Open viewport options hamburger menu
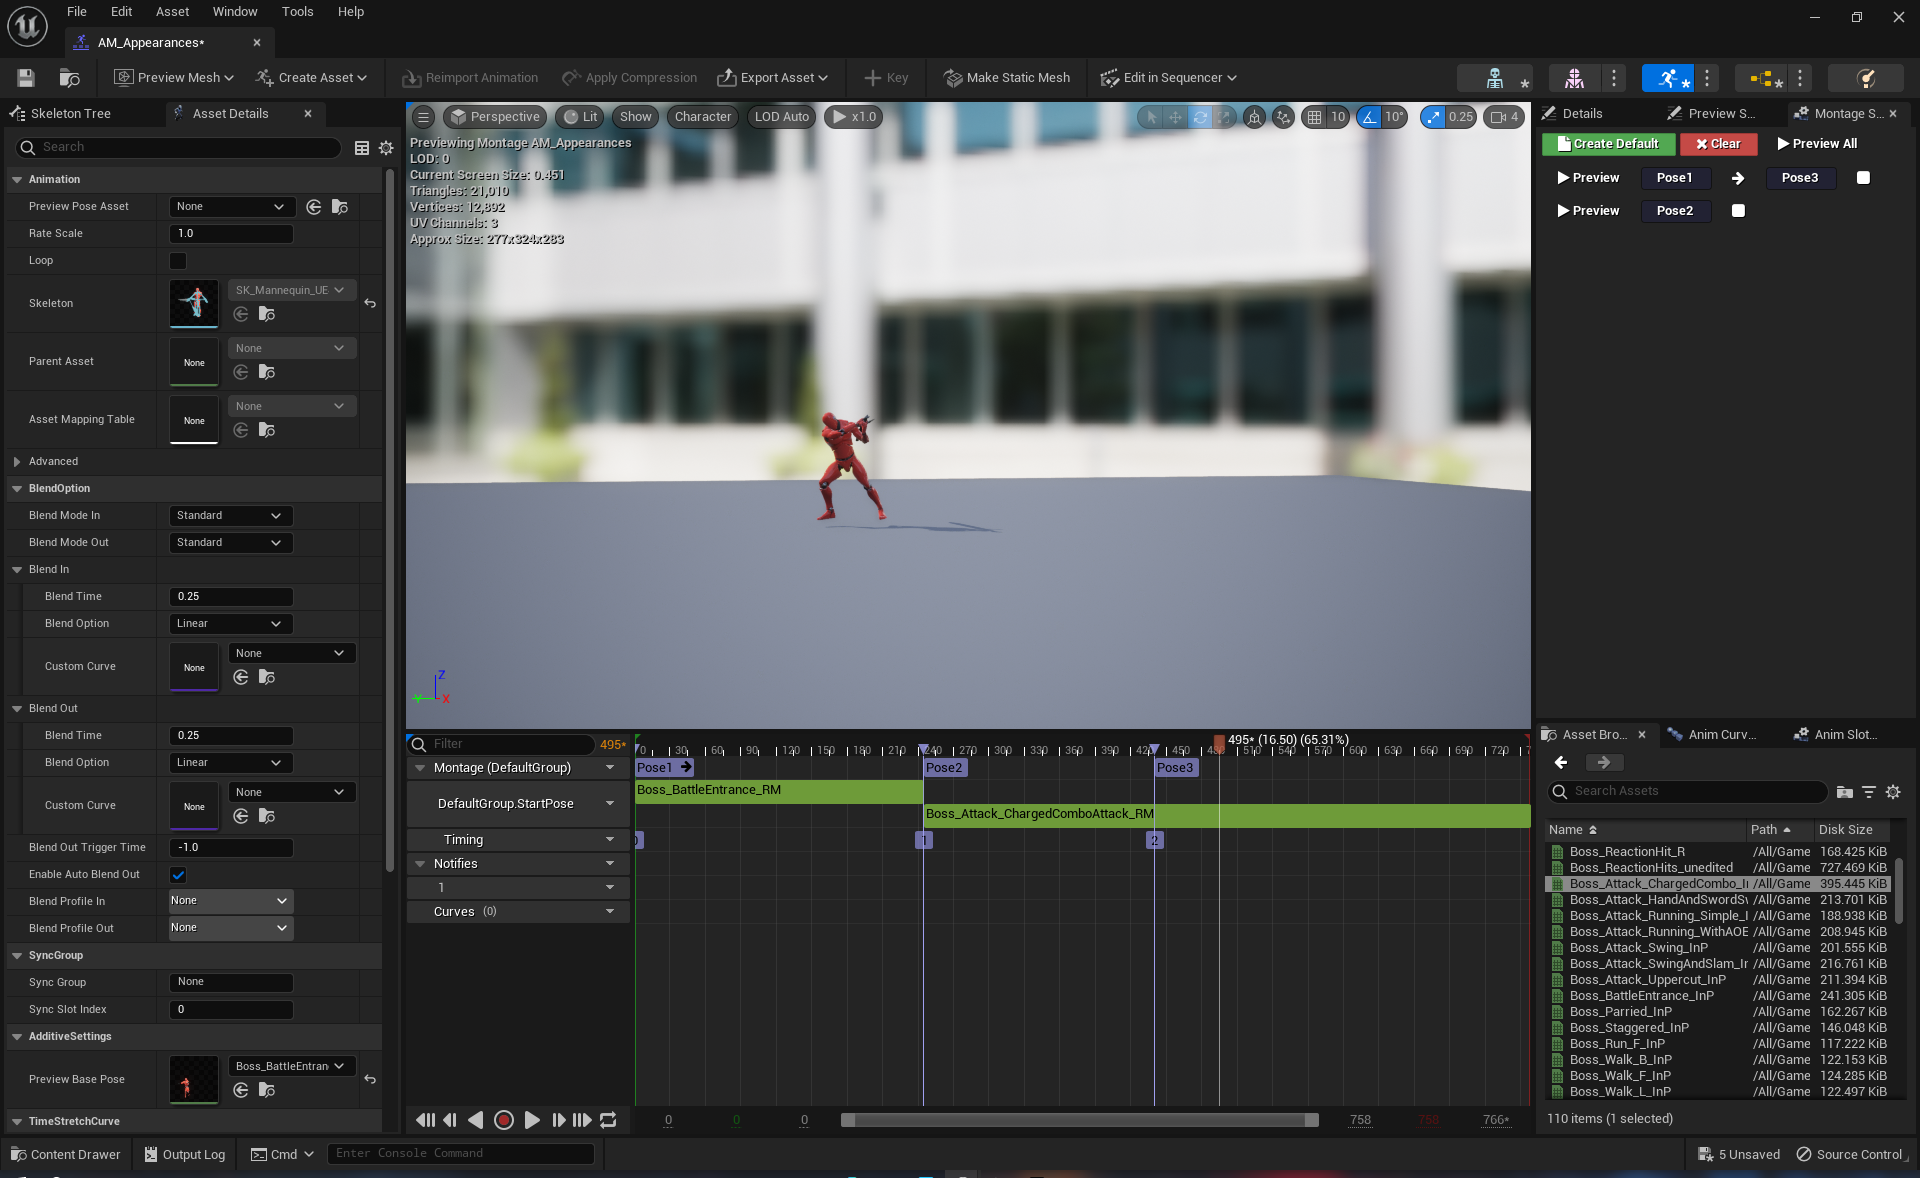Image resolution: width=1920 pixels, height=1178 pixels. click(423, 117)
